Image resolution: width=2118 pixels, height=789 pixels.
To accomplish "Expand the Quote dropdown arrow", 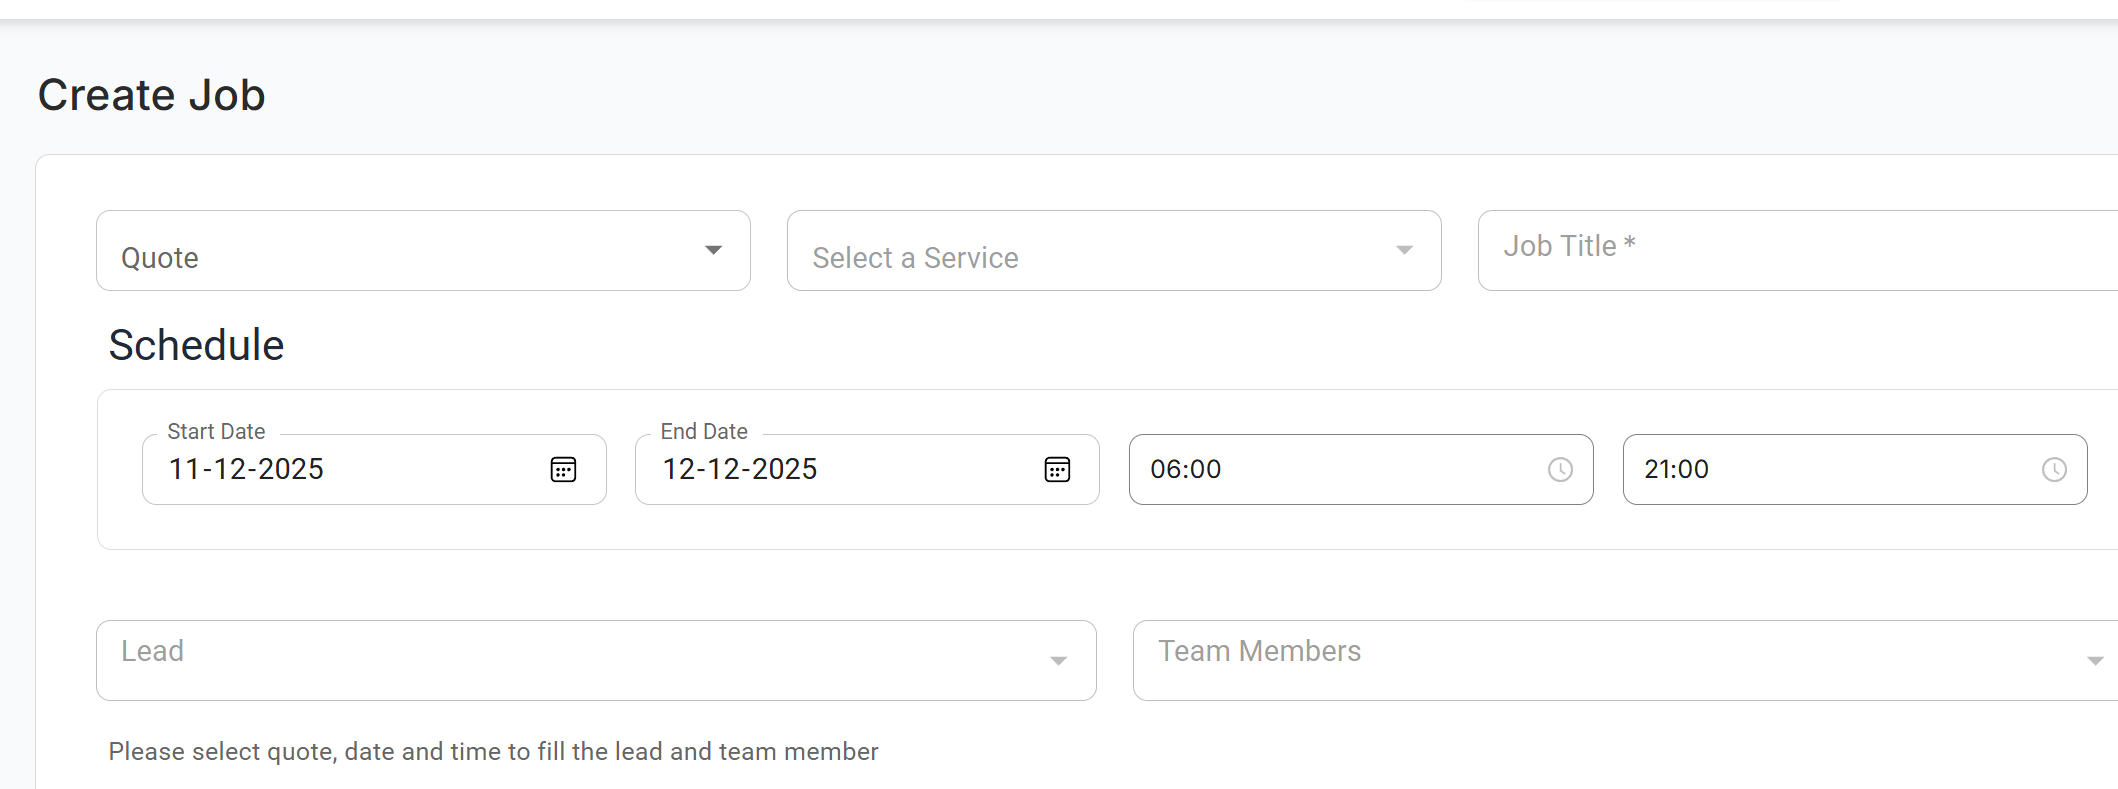I will pos(713,250).
